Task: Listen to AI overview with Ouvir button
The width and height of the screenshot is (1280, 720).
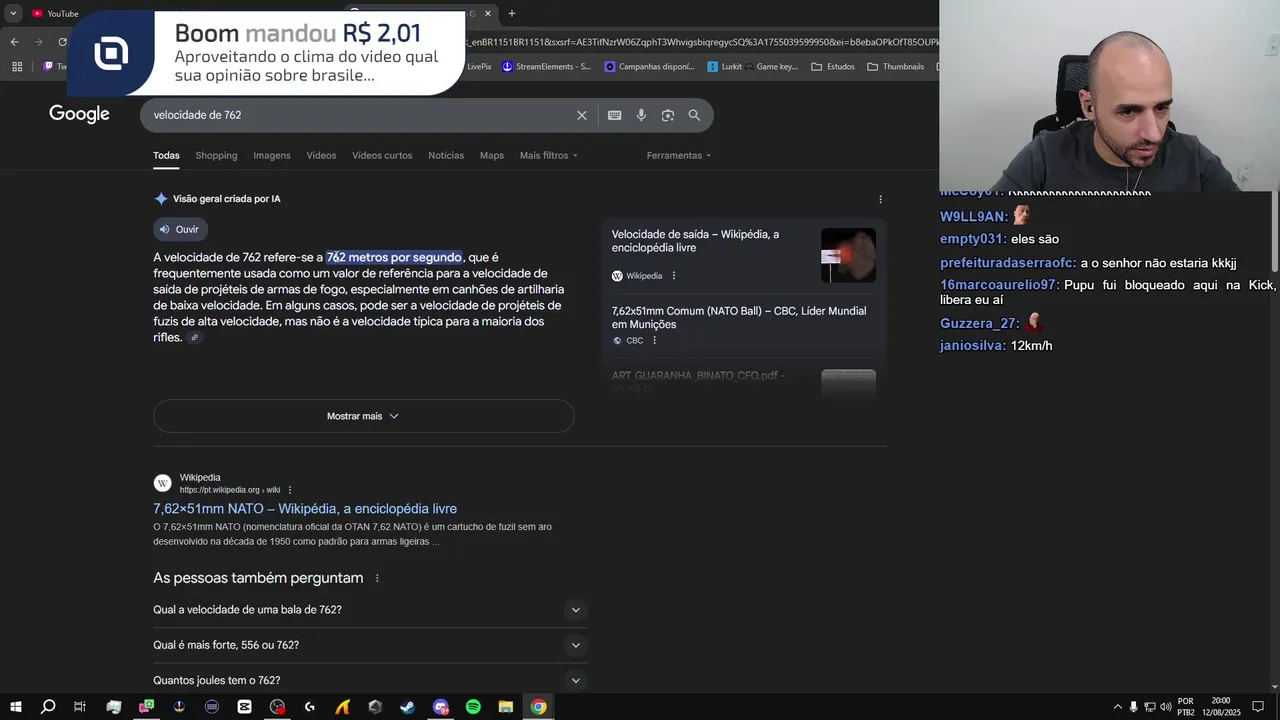Action: click(180, 229)
